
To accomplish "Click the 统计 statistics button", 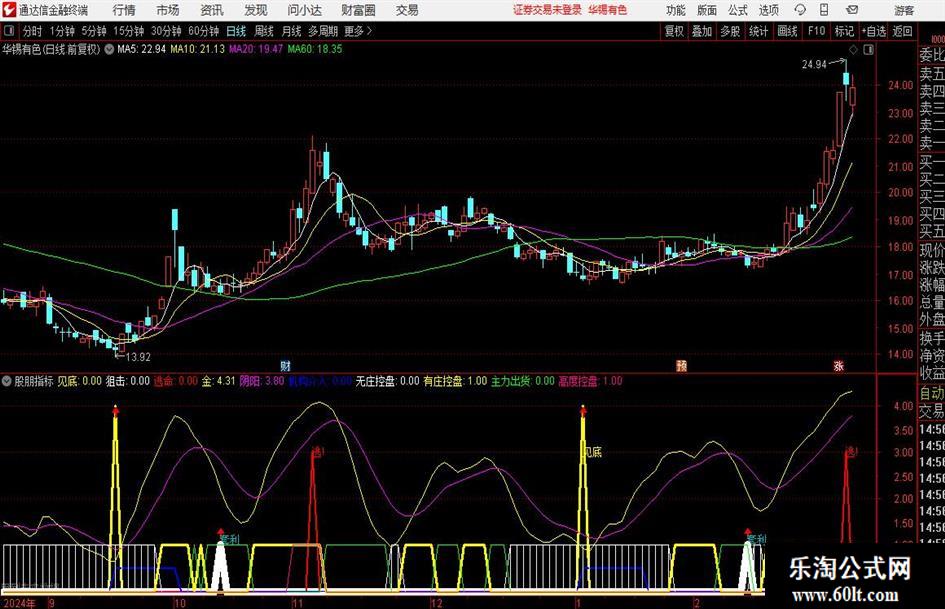I will pos(758,31).
